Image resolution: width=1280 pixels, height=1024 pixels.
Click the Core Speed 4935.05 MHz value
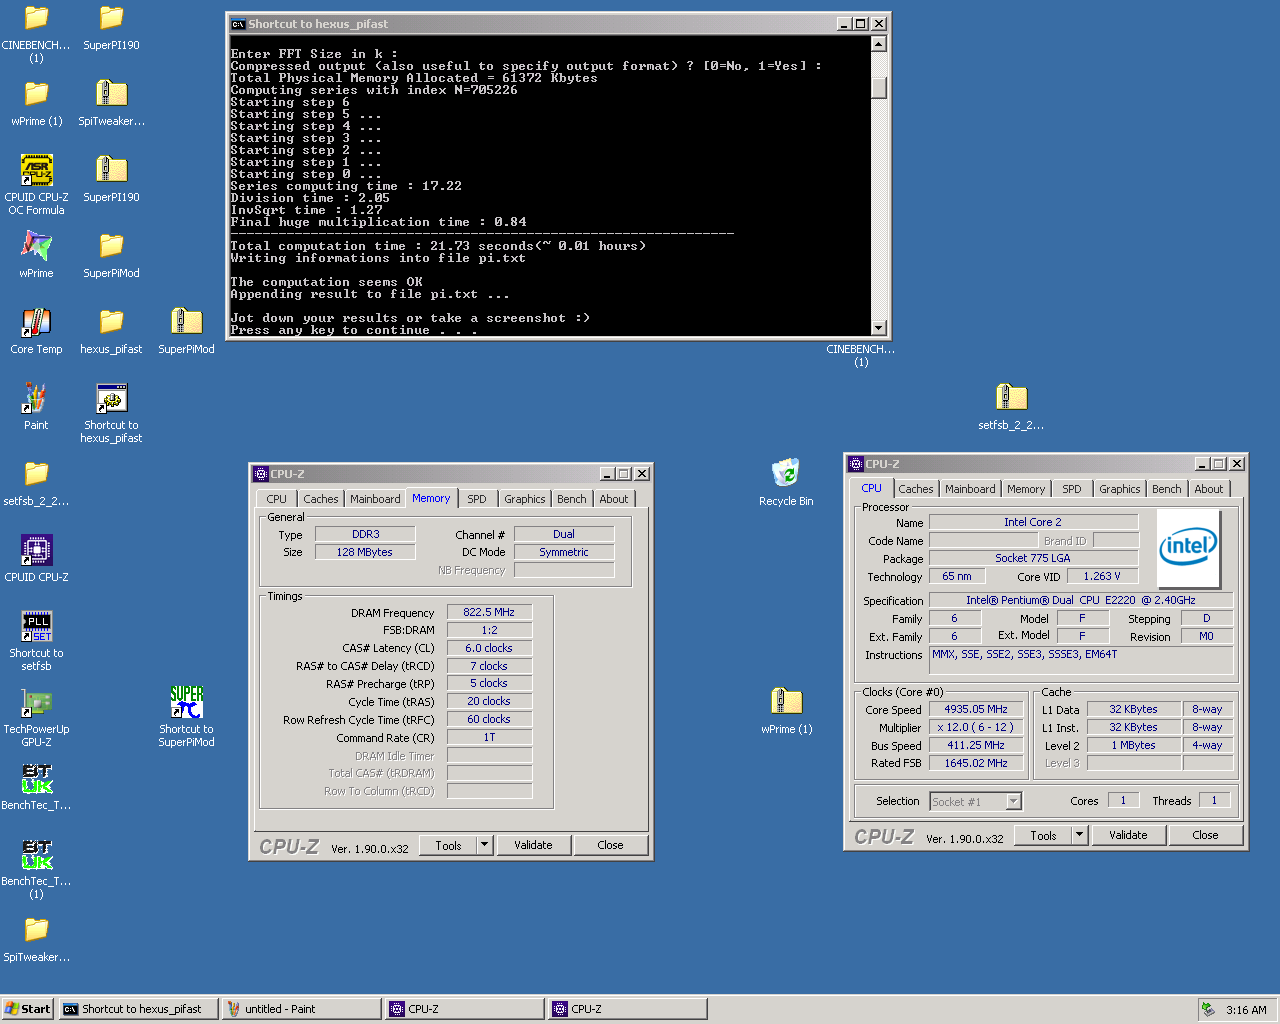(976, 709)
